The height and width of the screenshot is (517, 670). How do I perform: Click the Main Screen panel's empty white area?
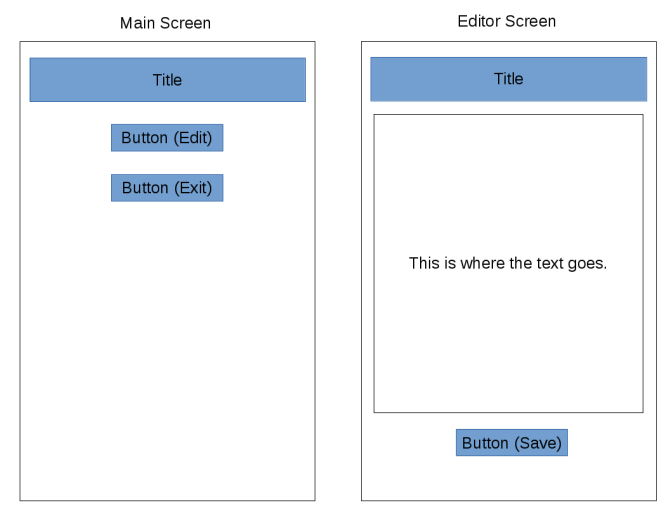(167, 380)
